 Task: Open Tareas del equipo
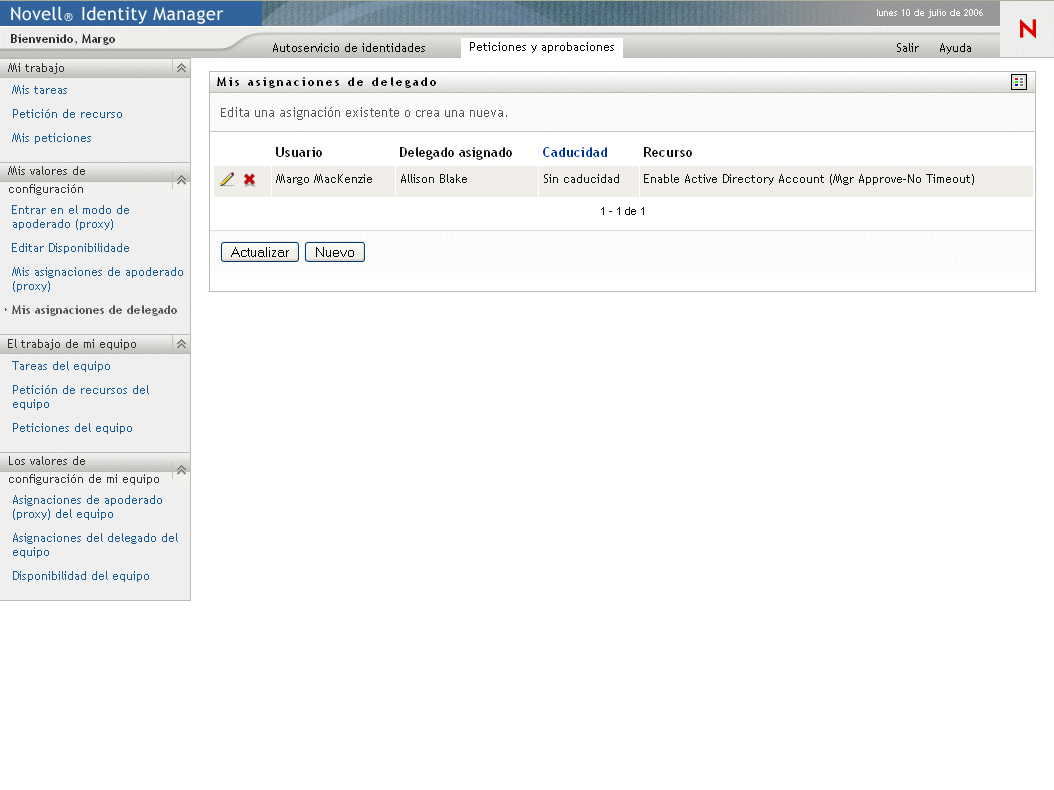point(61,366)
